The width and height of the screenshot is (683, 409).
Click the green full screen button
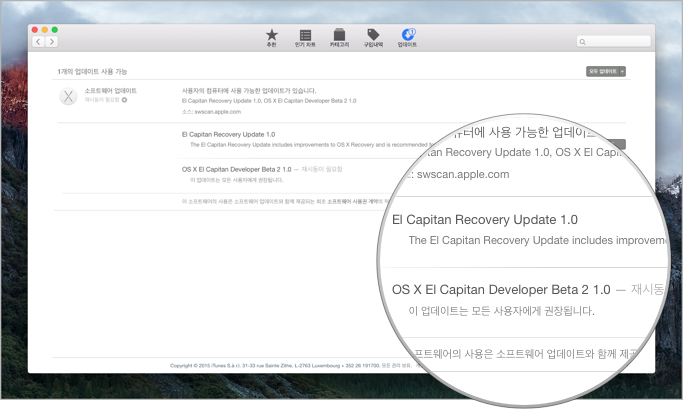(x=54, y=30)
